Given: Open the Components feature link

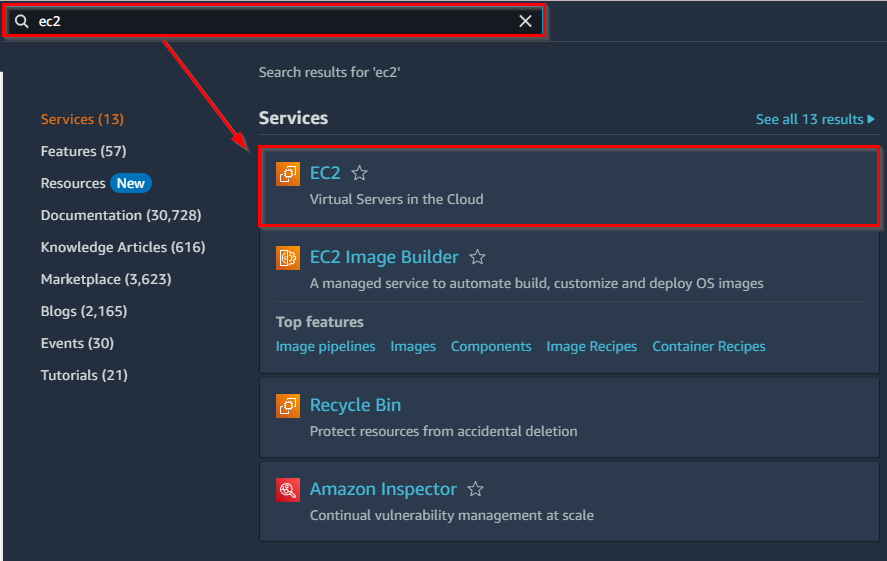Looking at the screenshot, I should pos(491,346).
